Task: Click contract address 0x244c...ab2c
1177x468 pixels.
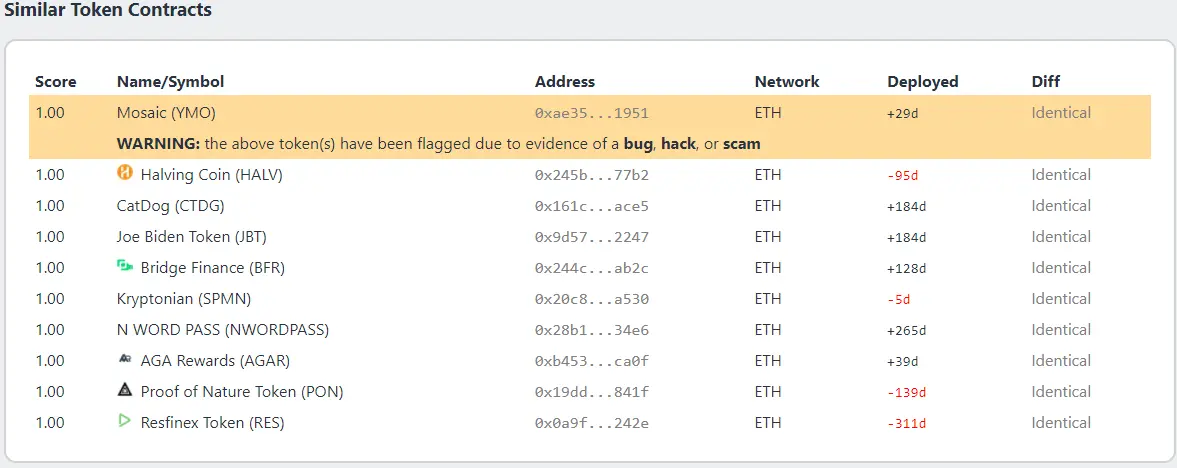Action: (x=592, y=268)
